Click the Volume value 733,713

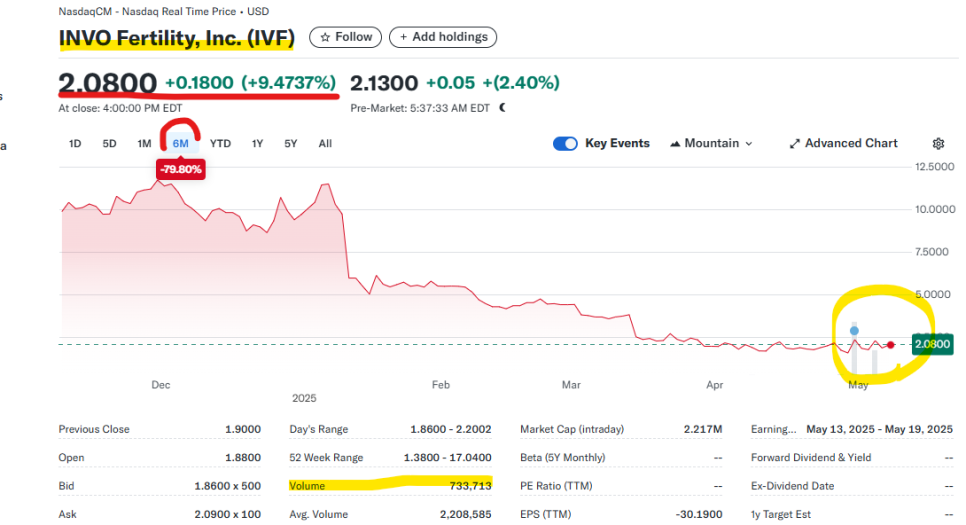coord(471,486)
